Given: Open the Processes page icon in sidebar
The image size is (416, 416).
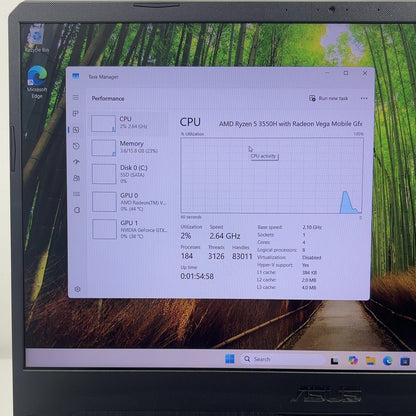Looking at the screenshot, I should point(76,114).
